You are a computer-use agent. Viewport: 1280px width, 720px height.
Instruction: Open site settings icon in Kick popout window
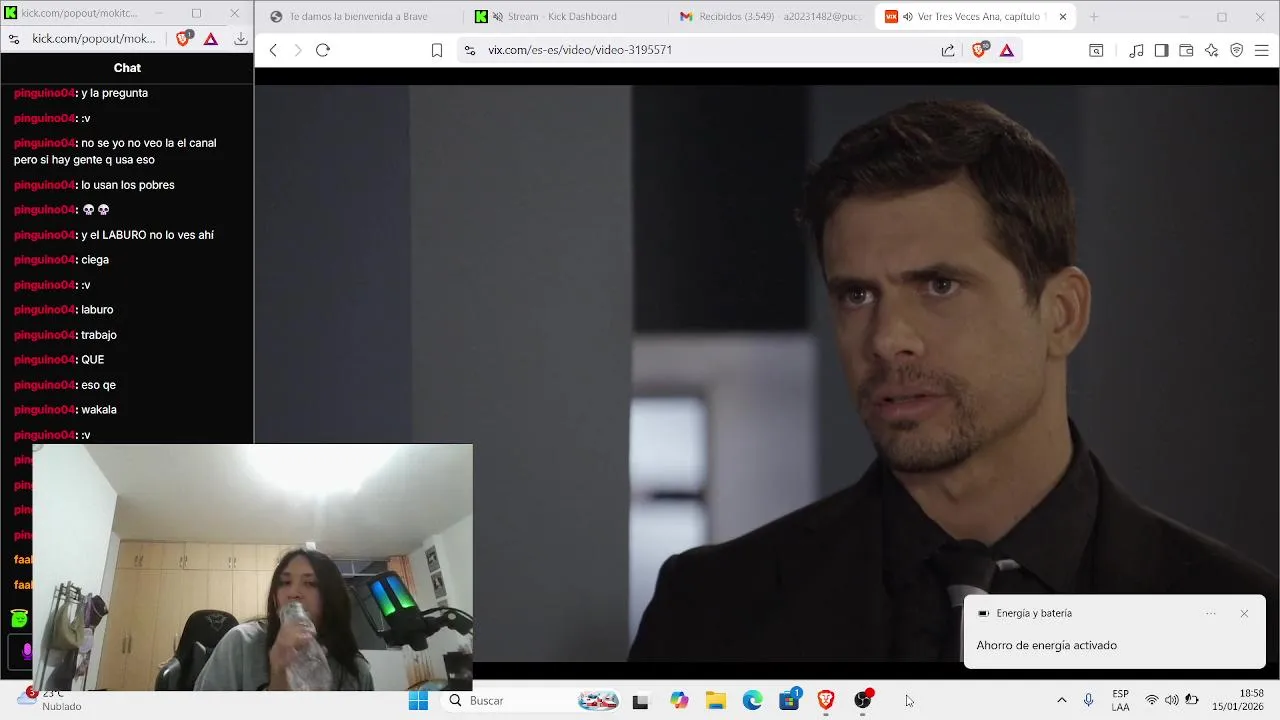coord(14,39)
